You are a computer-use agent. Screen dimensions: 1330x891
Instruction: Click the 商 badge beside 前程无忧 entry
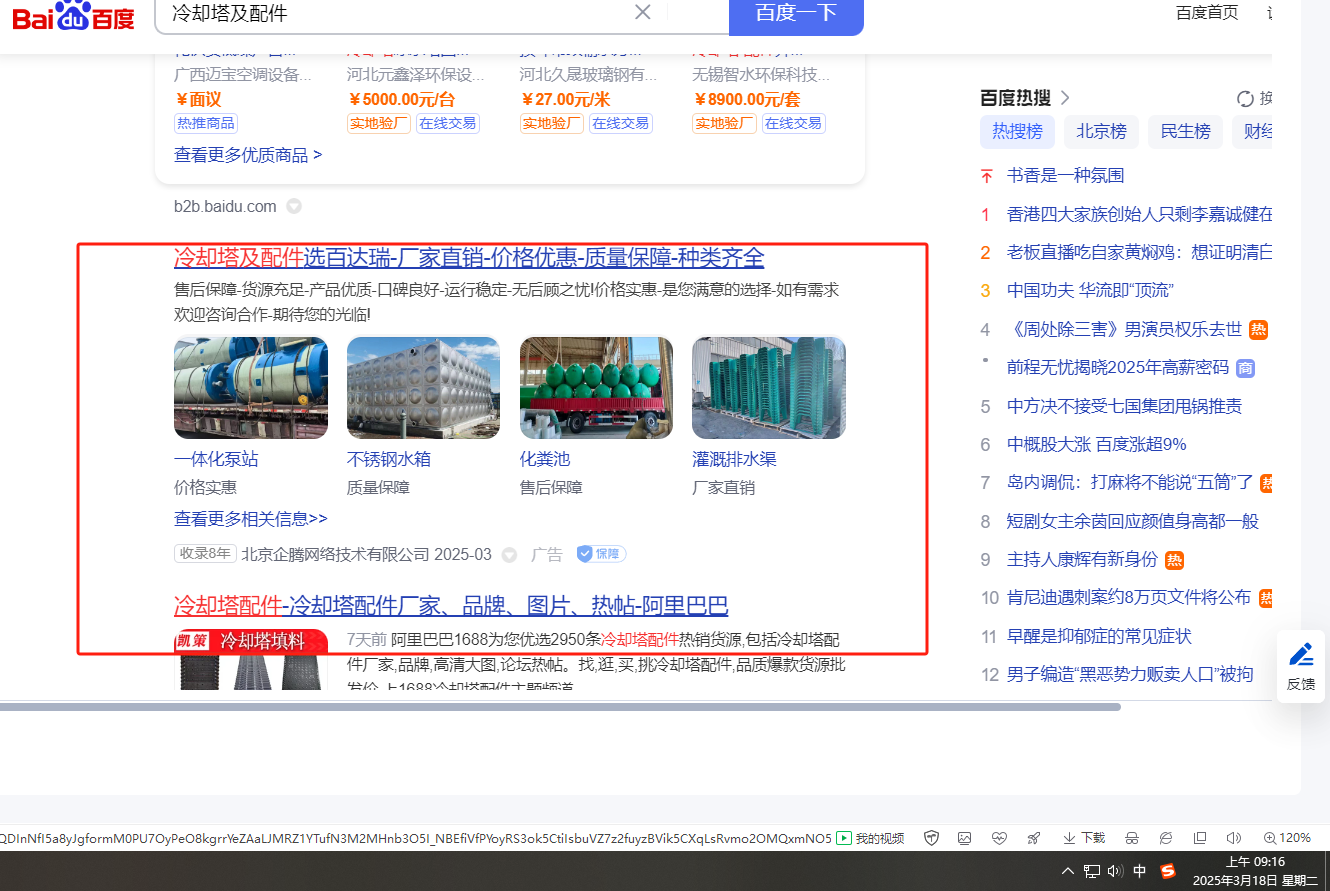(1246, 368)
